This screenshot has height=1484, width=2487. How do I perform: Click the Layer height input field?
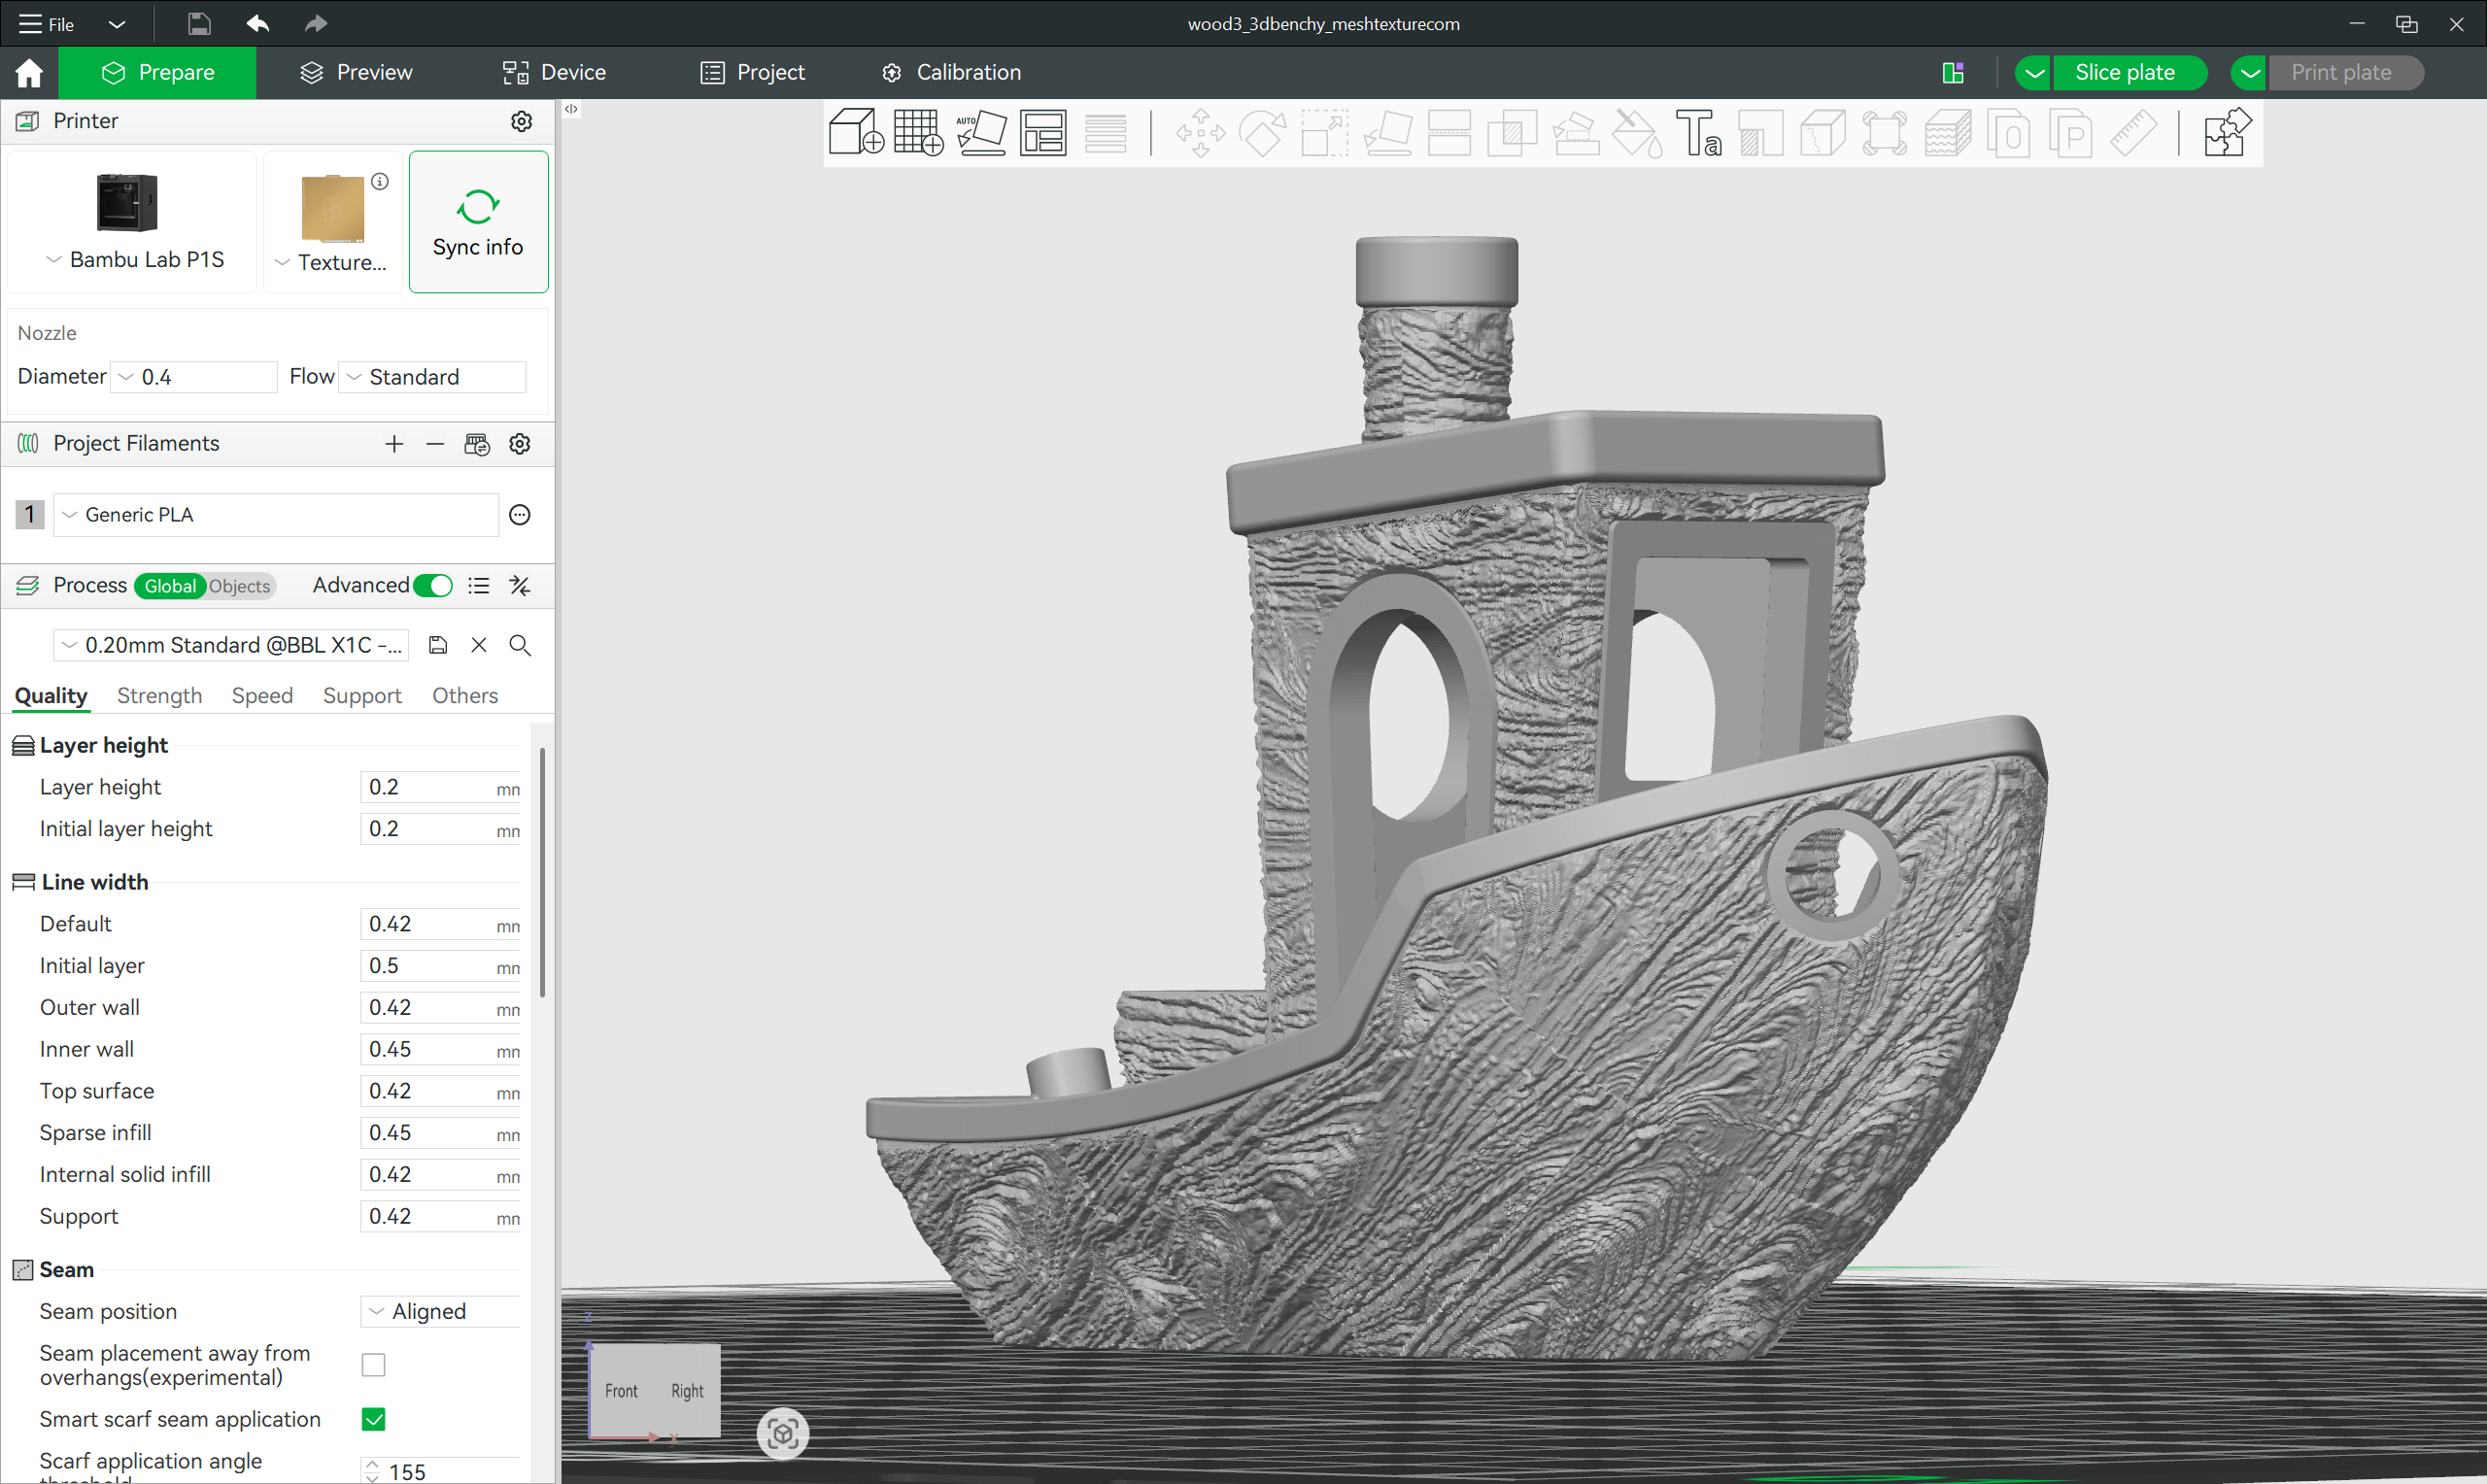(440, 788)
